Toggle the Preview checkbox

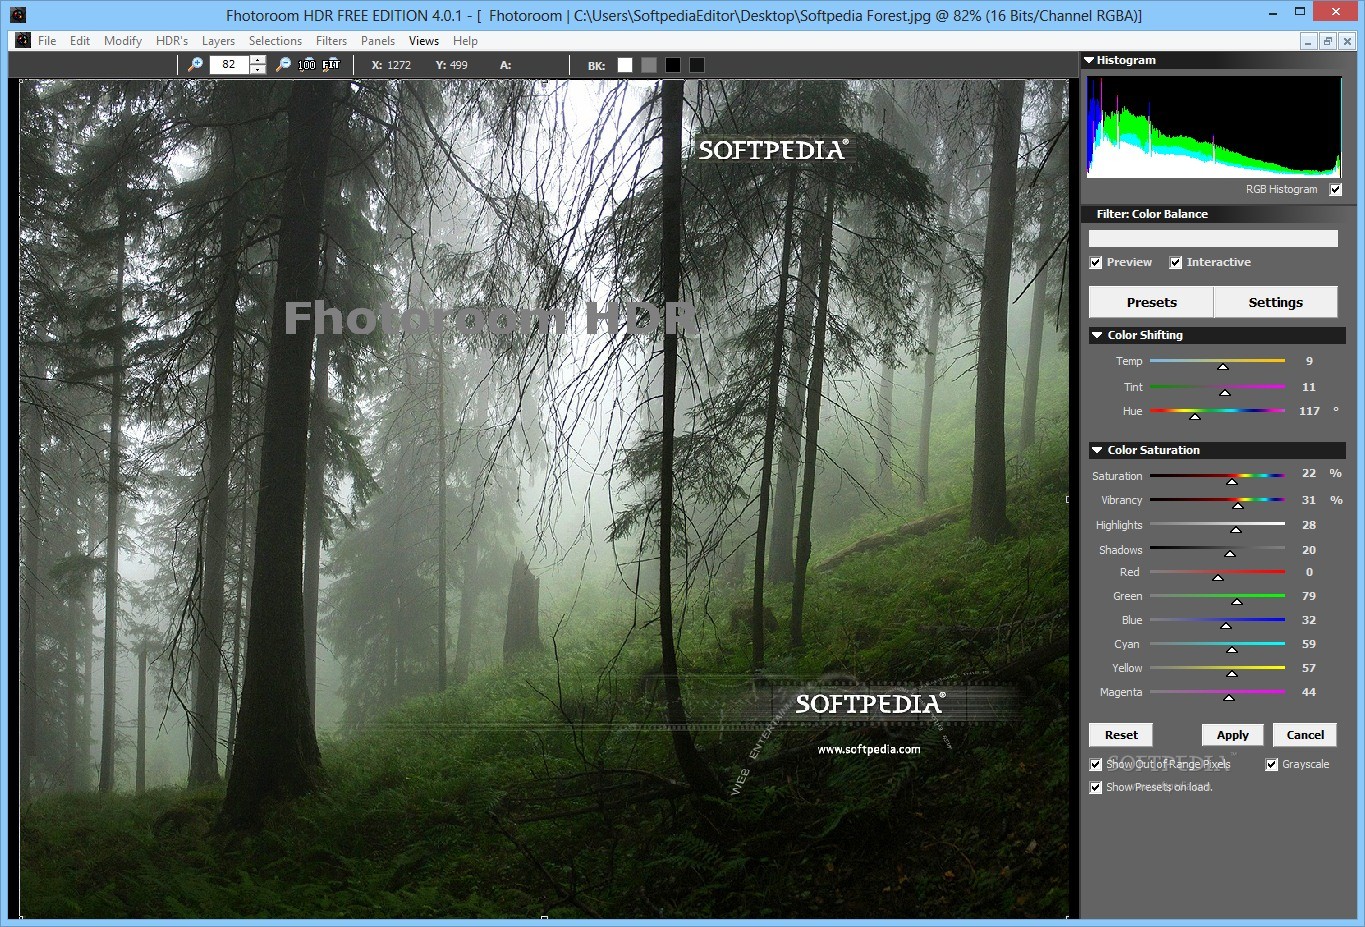pyautogui.click(x=1096, y=263)
